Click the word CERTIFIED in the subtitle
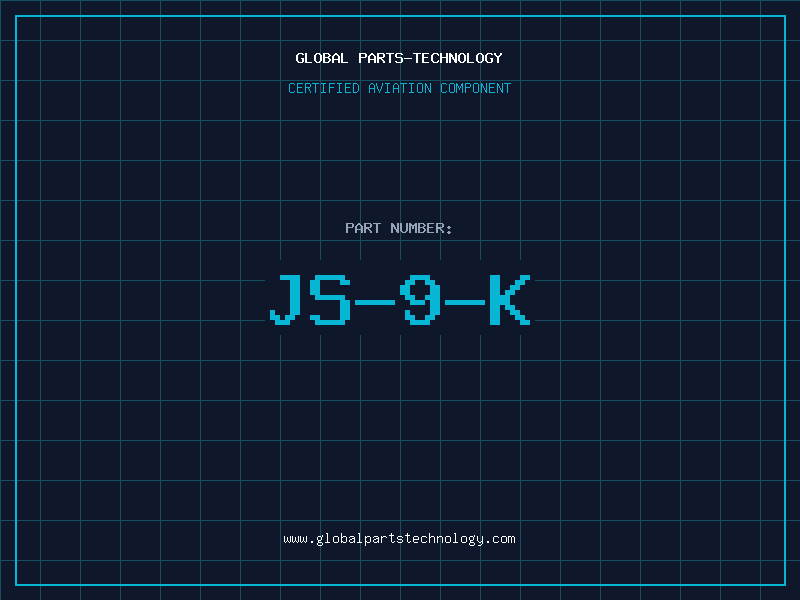Viewport: 800px width, 600px height. [324, 89]
